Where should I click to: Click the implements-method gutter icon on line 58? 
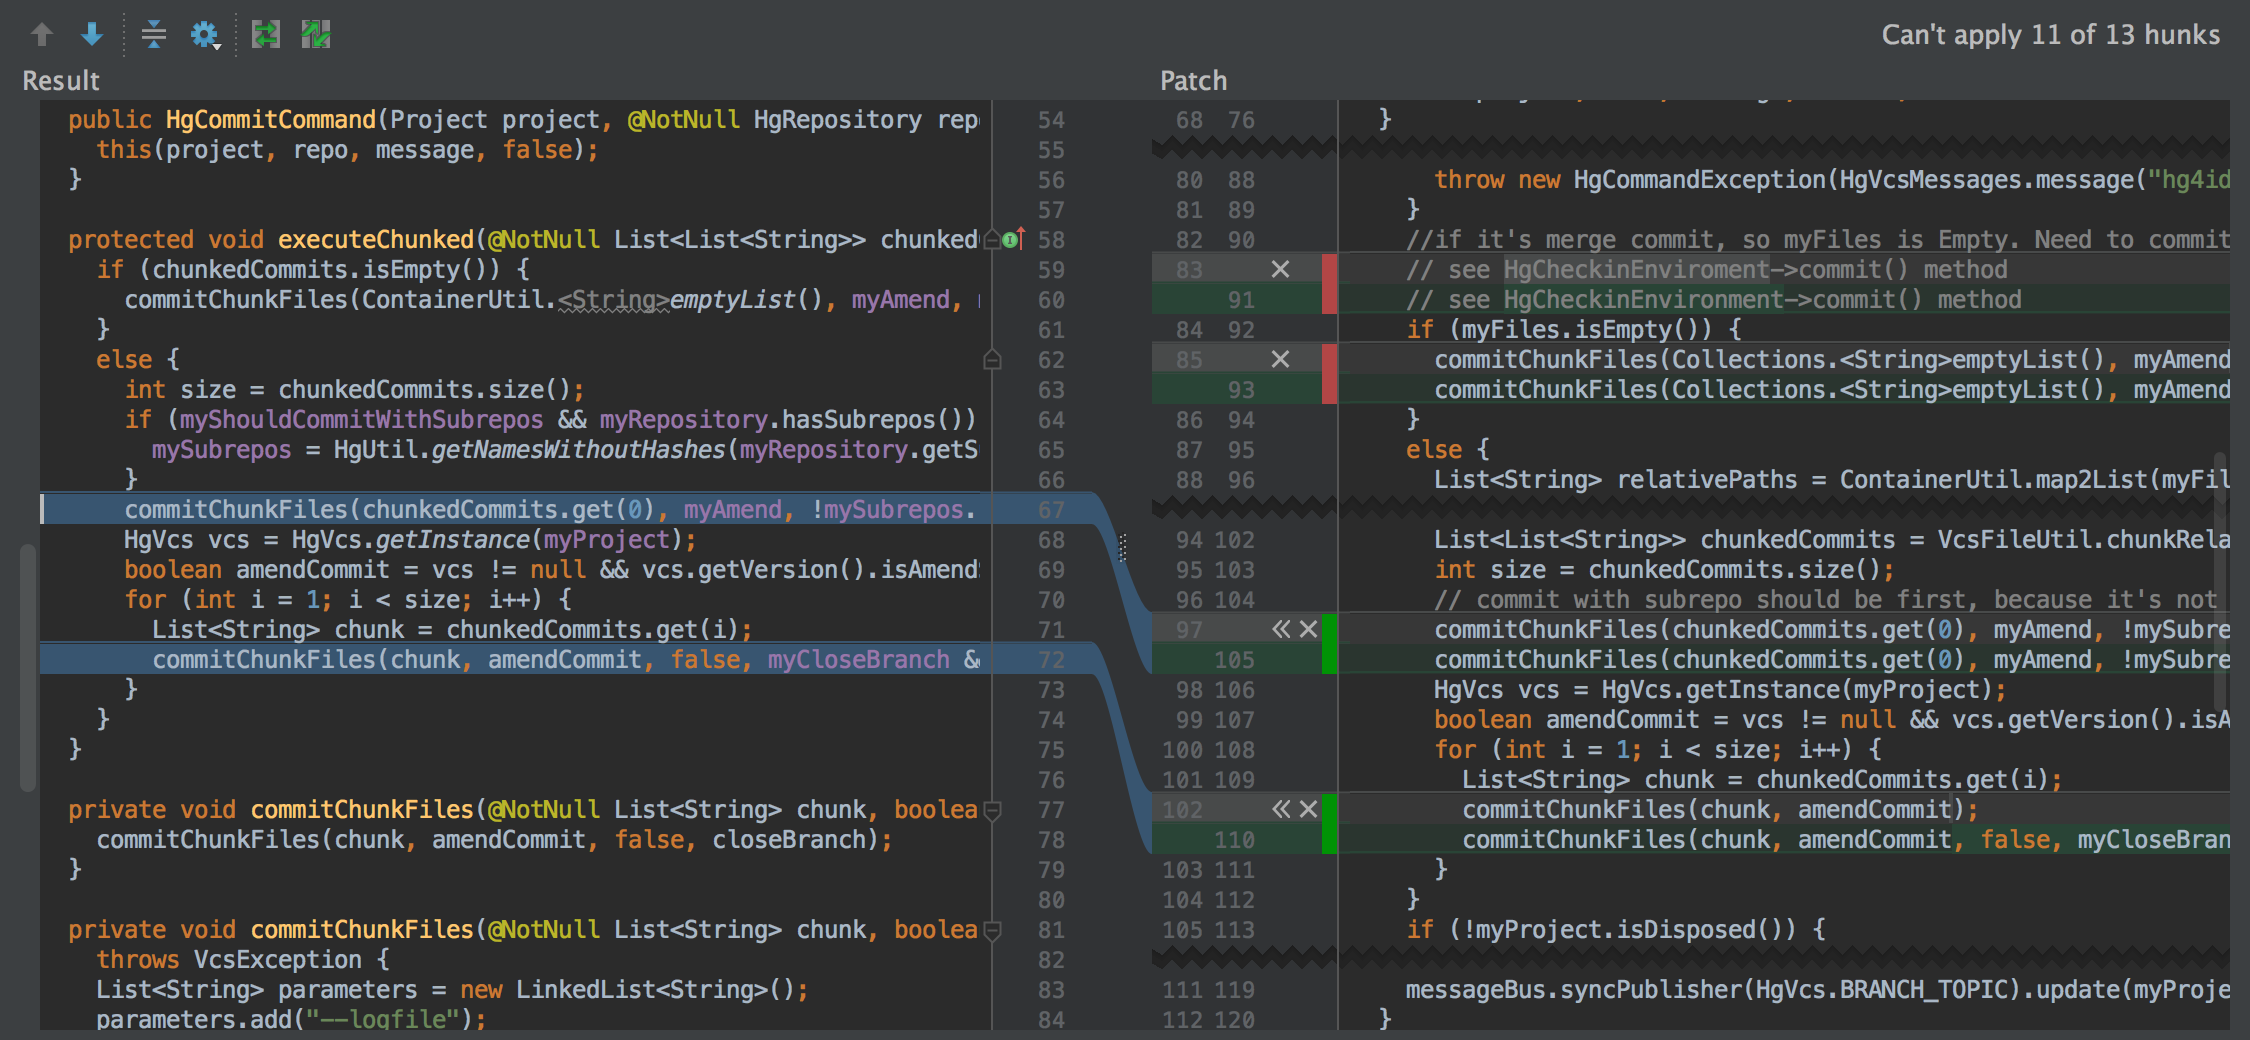pos(1013,239)
